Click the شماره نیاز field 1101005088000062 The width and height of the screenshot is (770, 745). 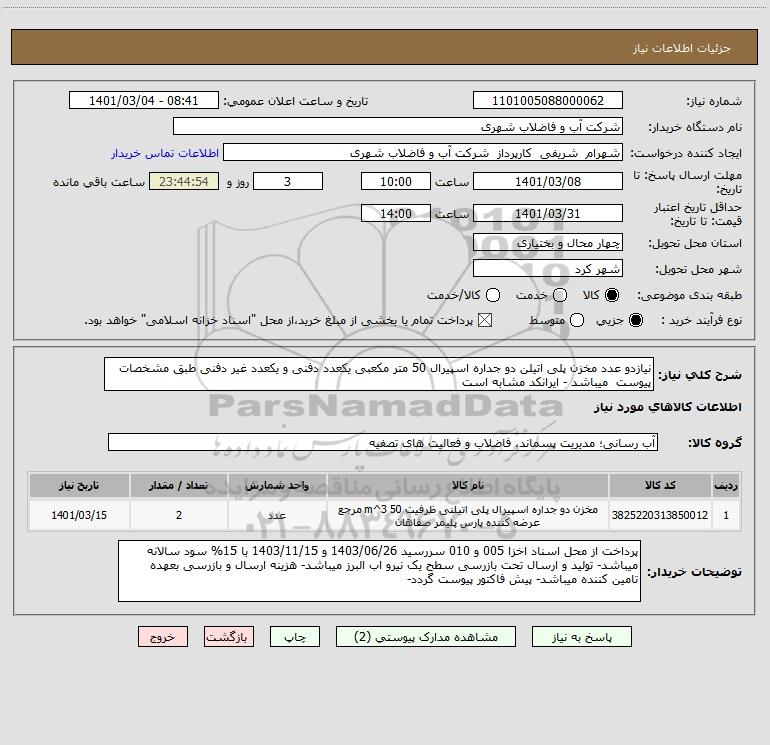(548, 100)
